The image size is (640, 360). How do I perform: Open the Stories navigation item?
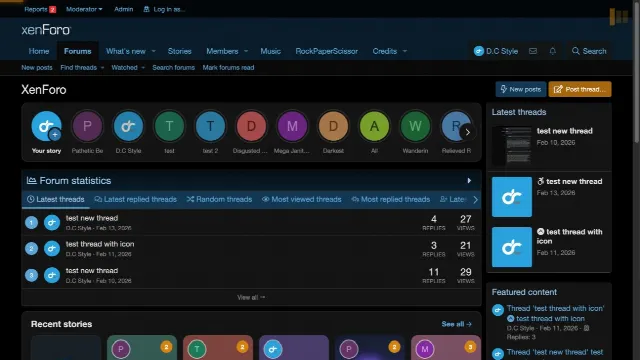(180, 51)
